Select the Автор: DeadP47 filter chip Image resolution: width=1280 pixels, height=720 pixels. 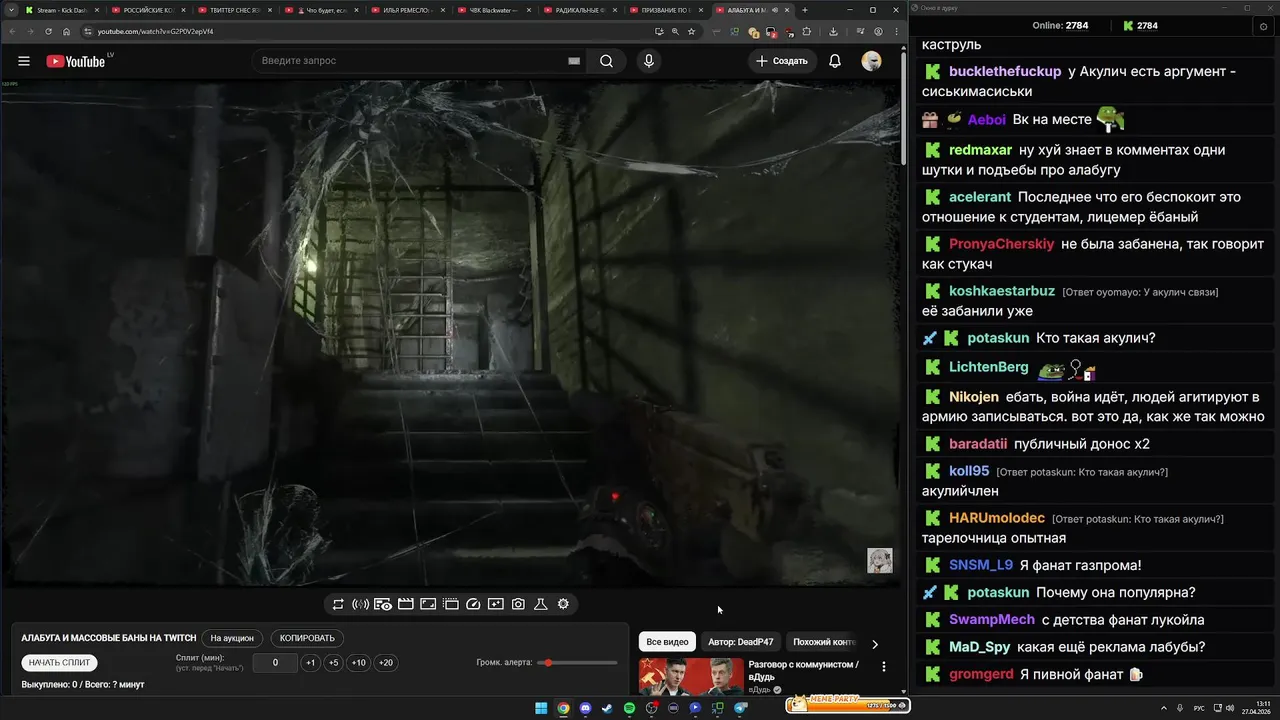[741, 642]
